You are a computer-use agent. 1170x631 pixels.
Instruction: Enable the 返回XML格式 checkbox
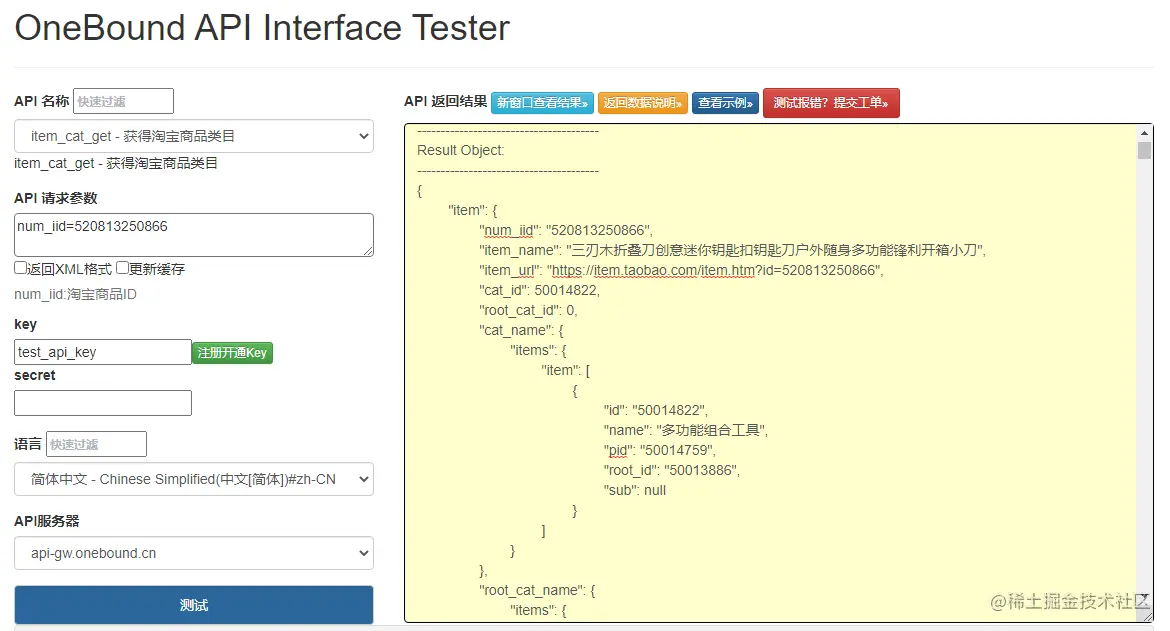(x=20, y=268)
